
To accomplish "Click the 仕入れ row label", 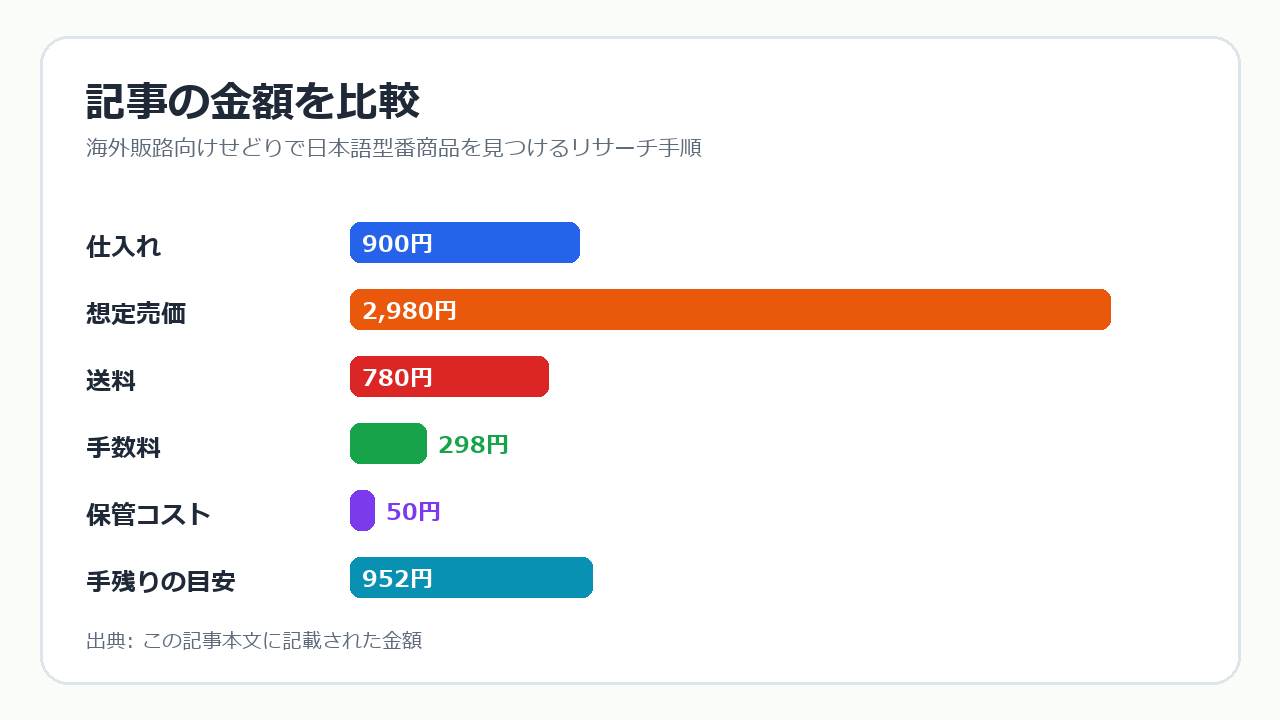I will [x=124, y=247].
